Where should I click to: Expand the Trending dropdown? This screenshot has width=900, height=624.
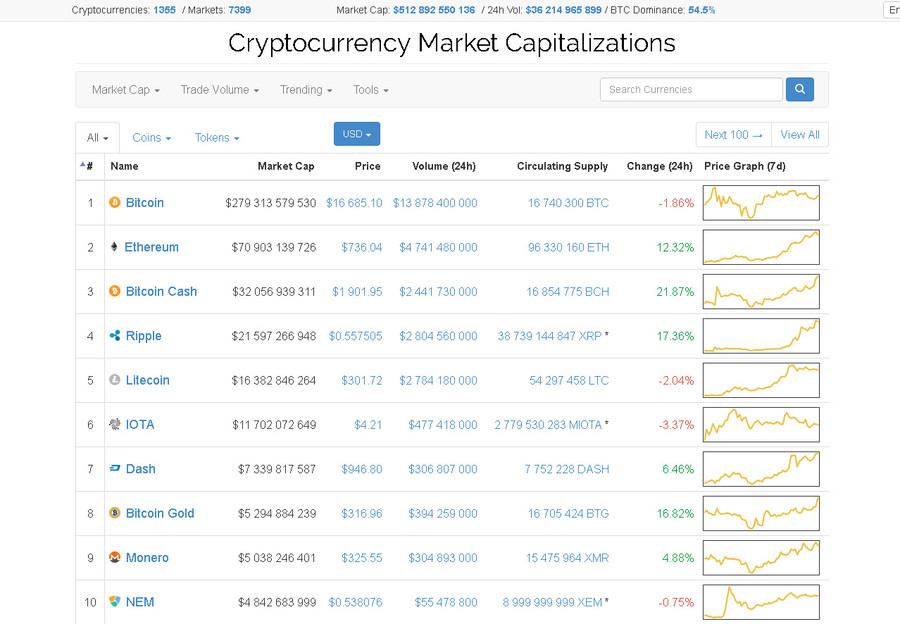pos(306,90)
